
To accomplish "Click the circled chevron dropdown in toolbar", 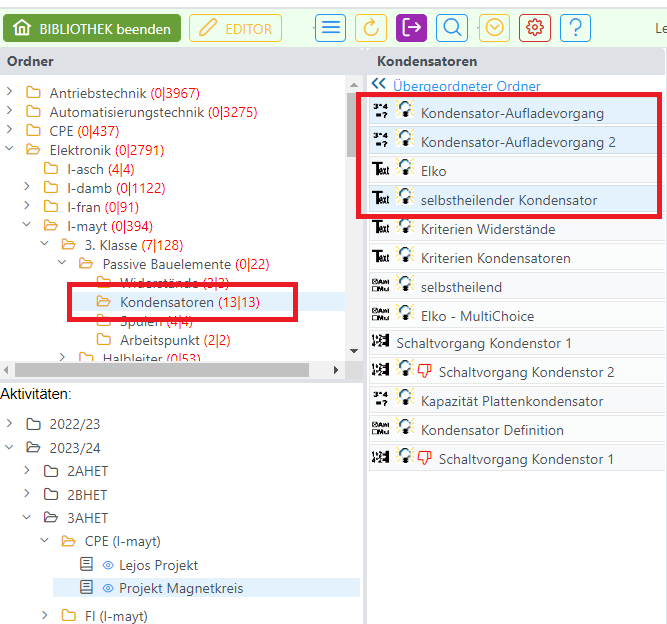I will pos(493,28).
